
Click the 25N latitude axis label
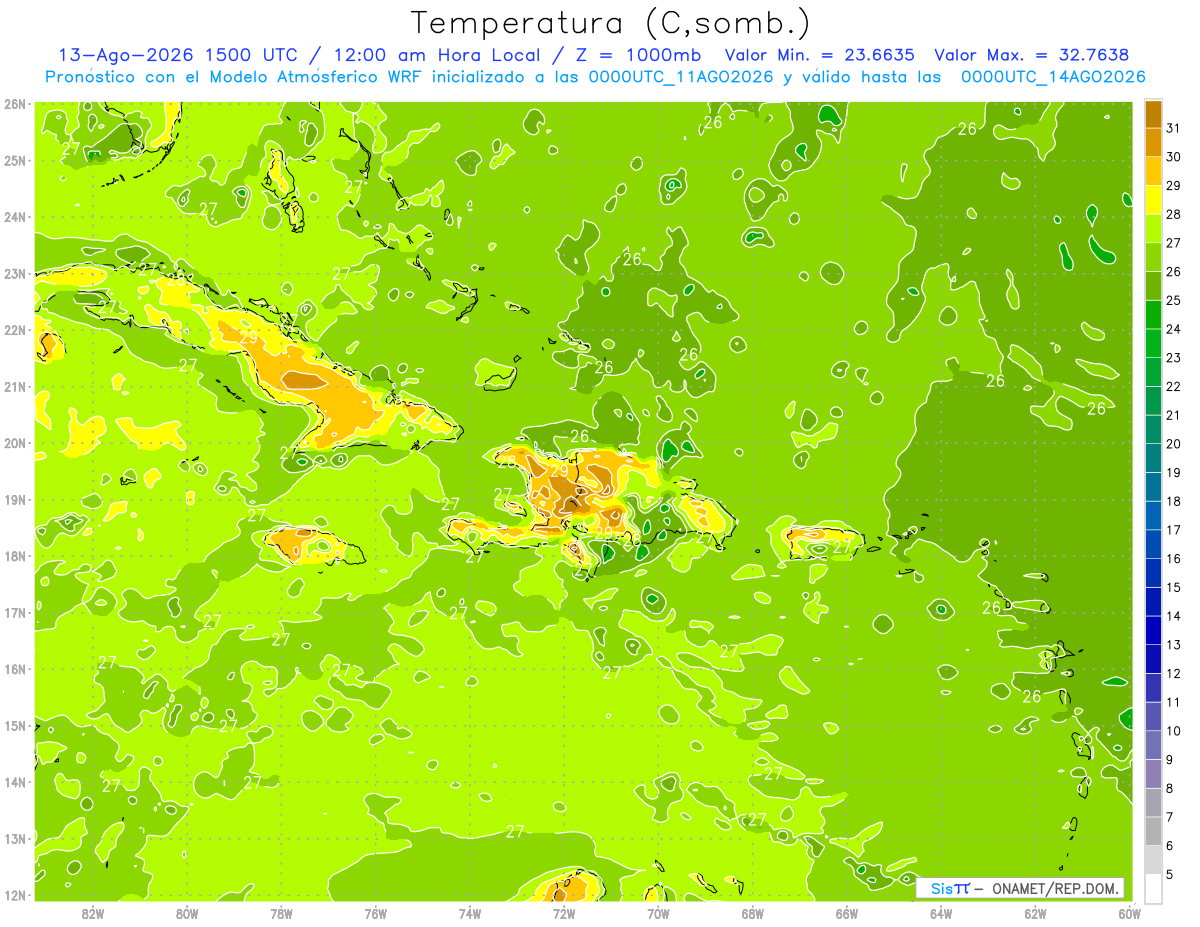coord(15,160)
